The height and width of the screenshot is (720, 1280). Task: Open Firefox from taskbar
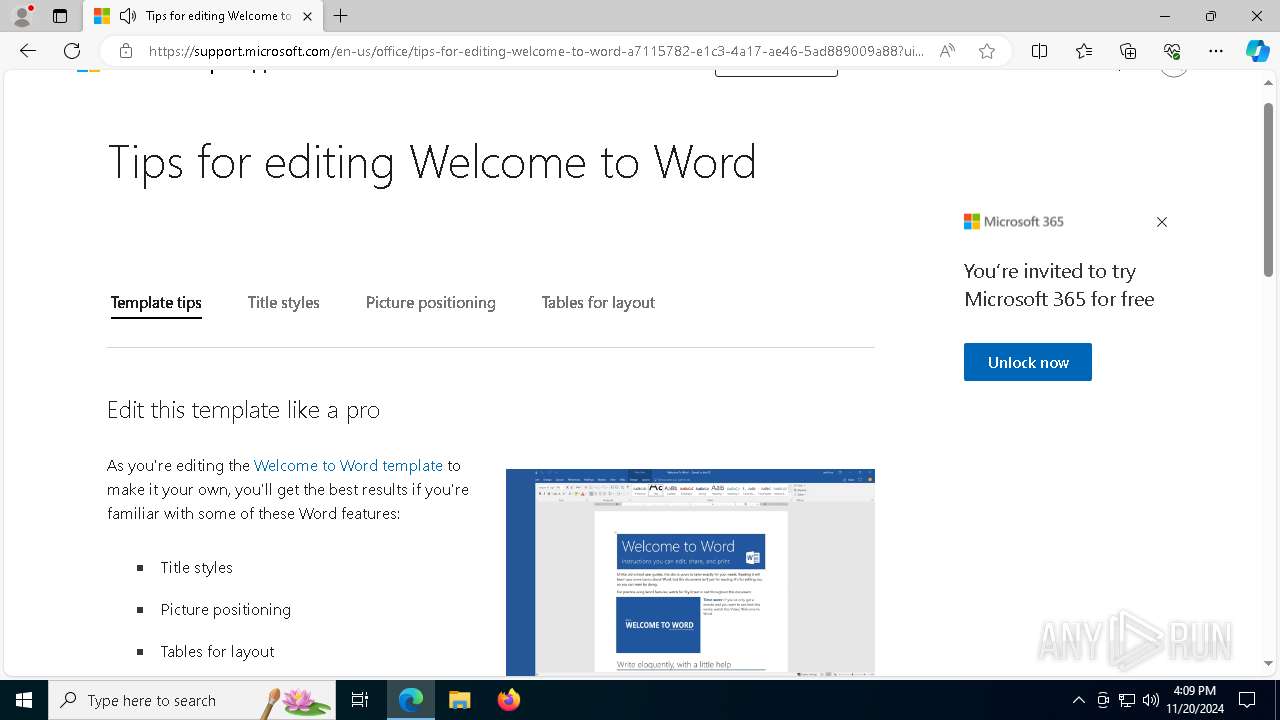pyautogui.click(x=508, y=700)
